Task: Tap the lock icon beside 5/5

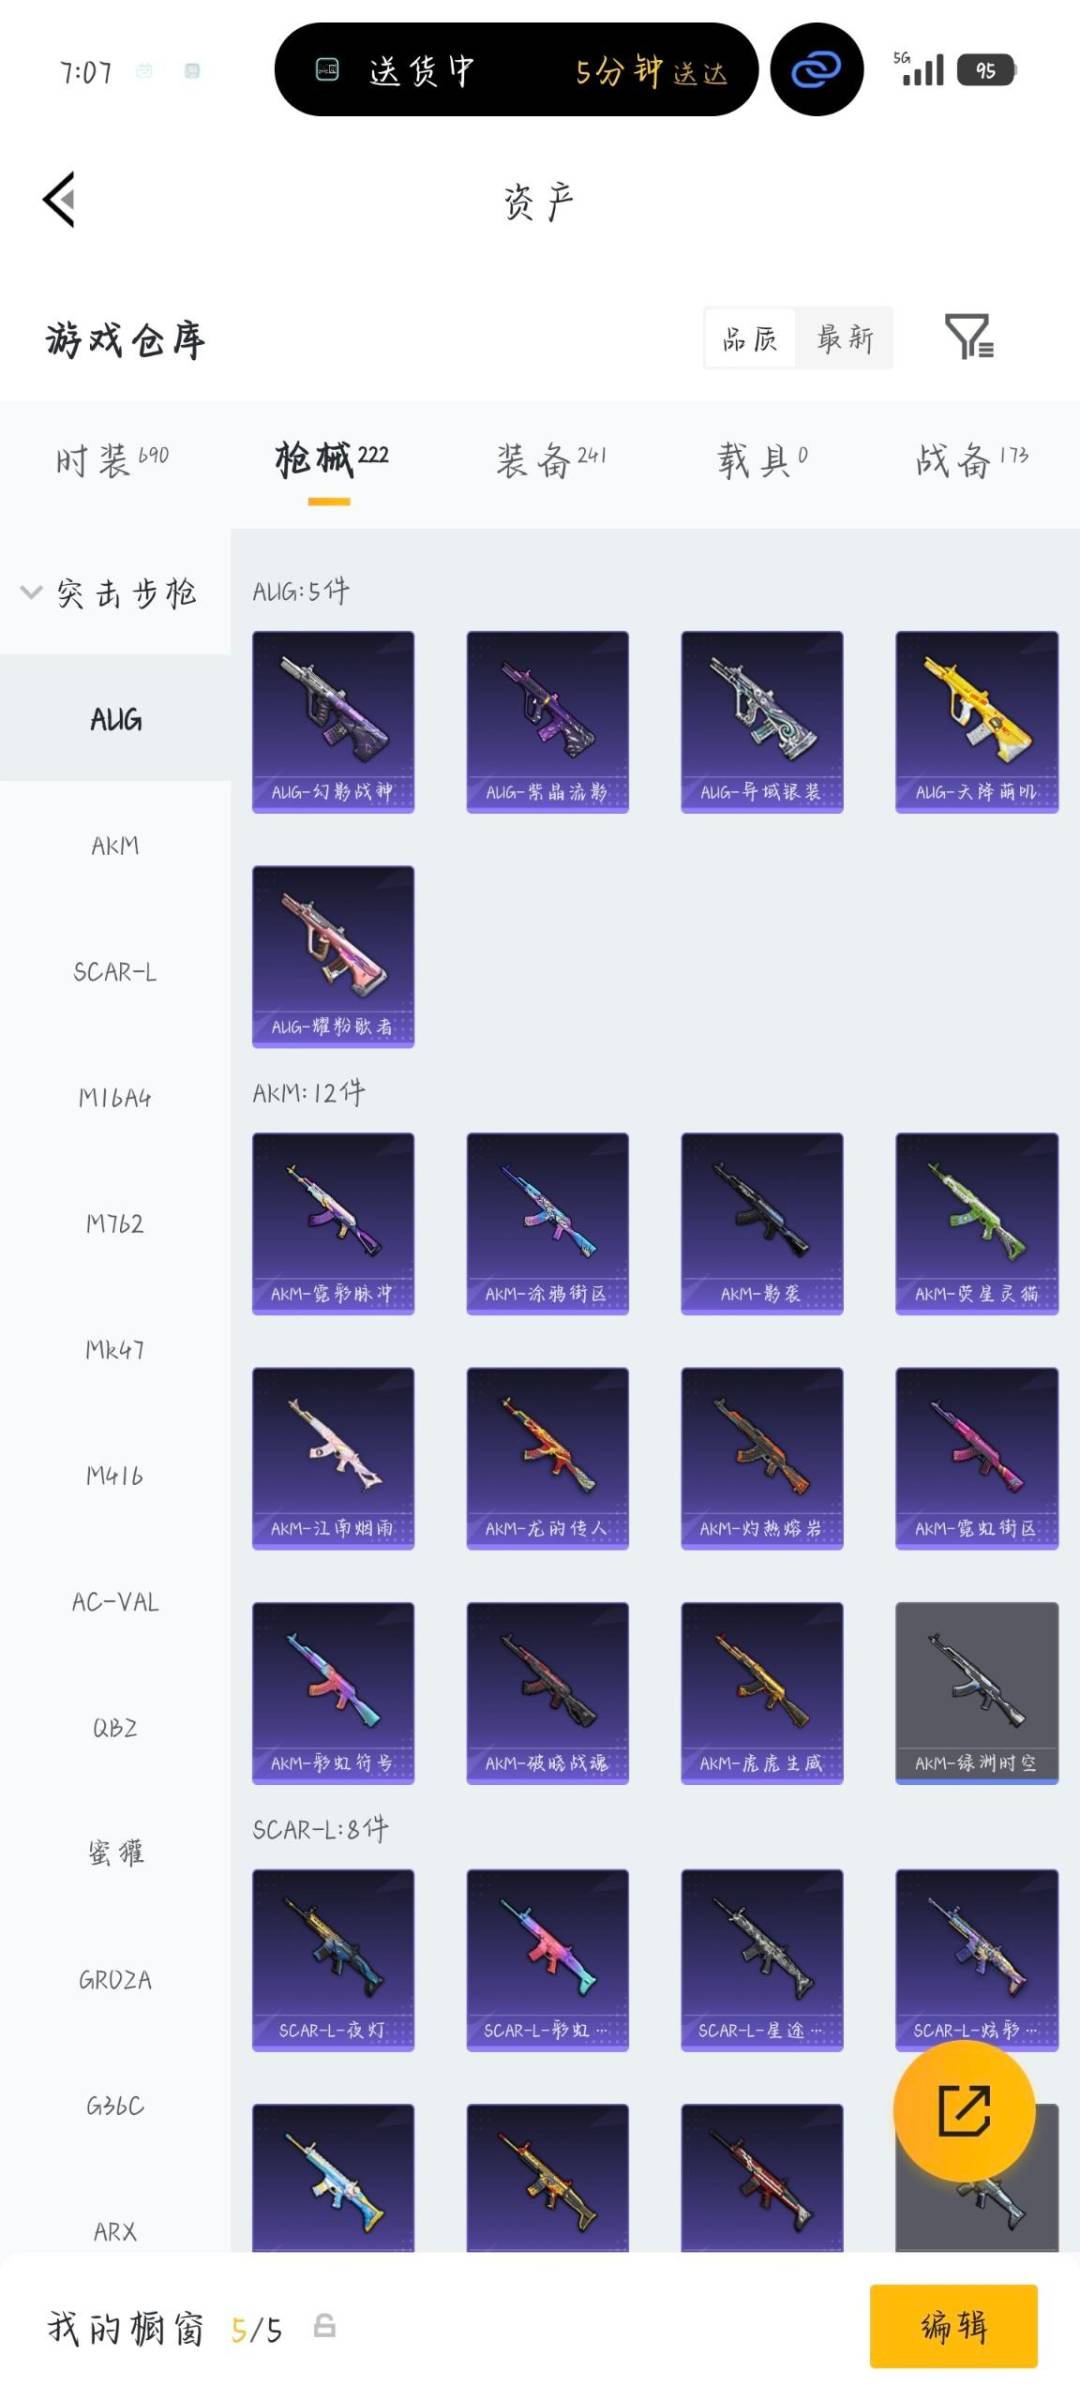Action: click(324, 2326)
